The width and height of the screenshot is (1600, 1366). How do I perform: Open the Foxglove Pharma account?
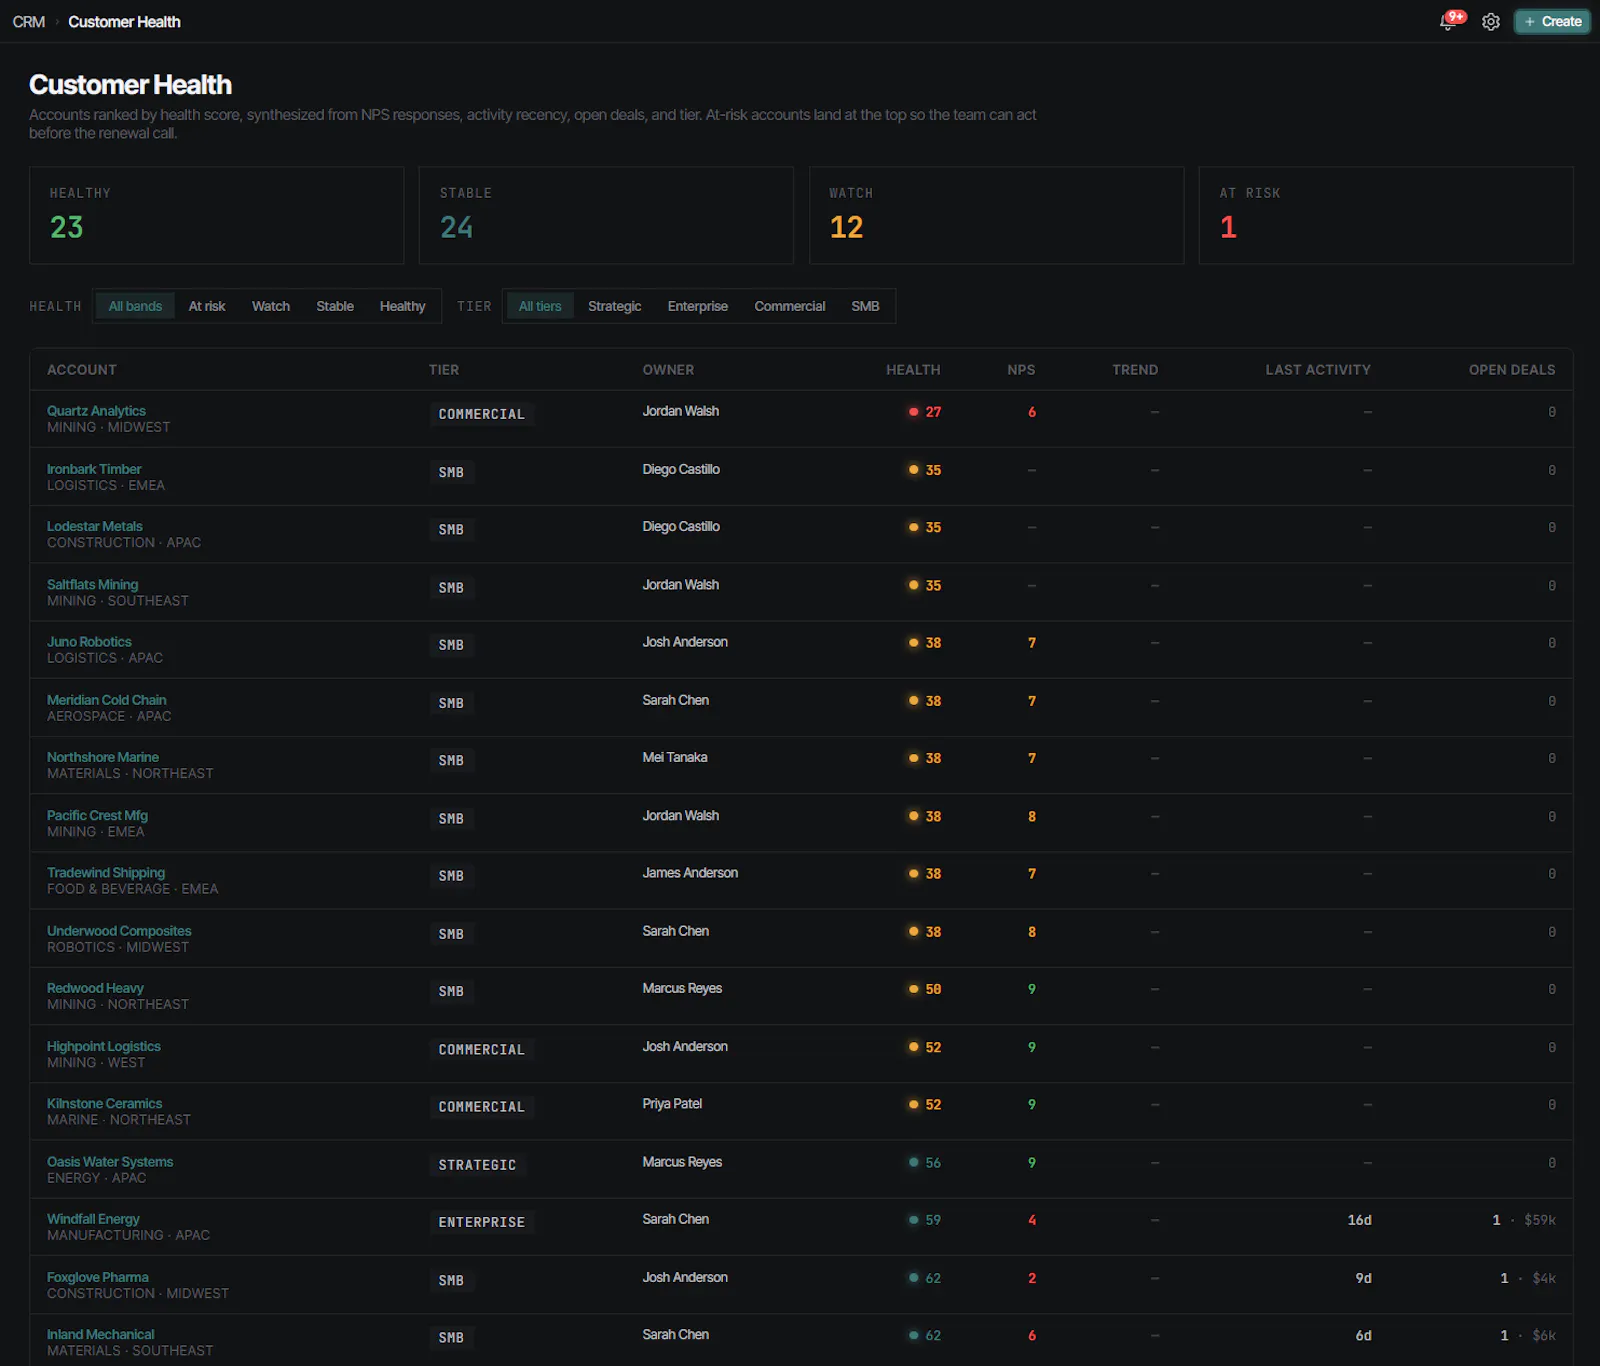[98, 1277]
